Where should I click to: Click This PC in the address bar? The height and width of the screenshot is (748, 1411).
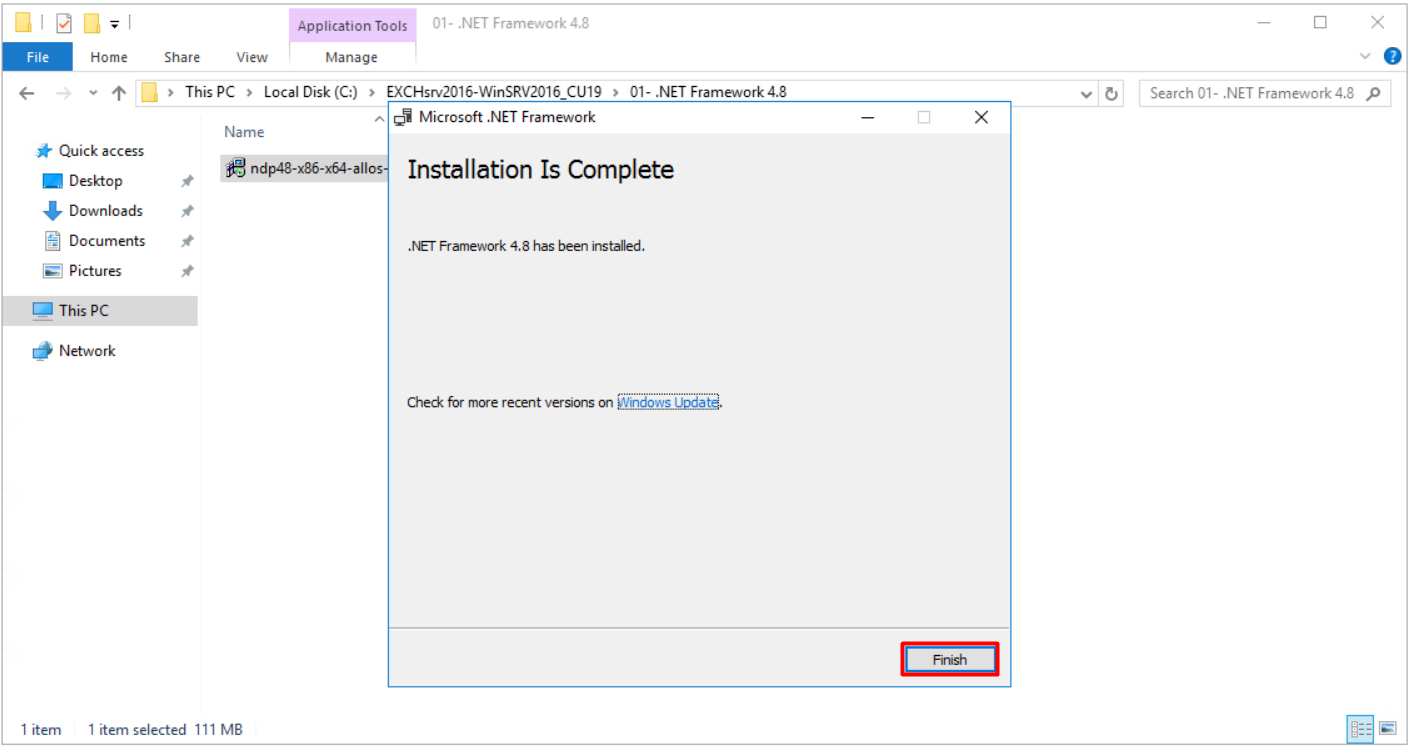point(210,92)
